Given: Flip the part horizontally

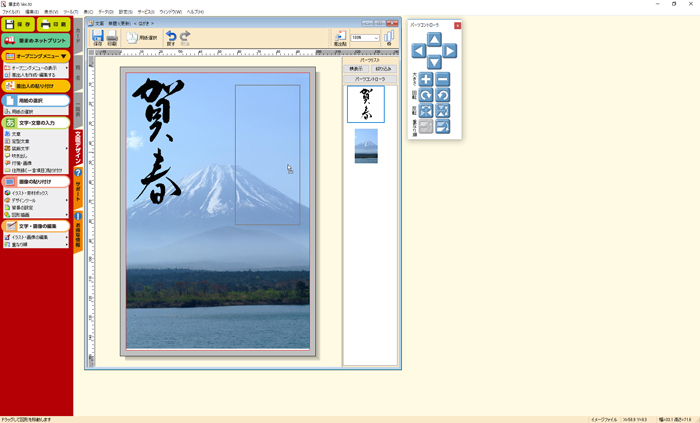Looking at the screenshot, I should point(426,111).
